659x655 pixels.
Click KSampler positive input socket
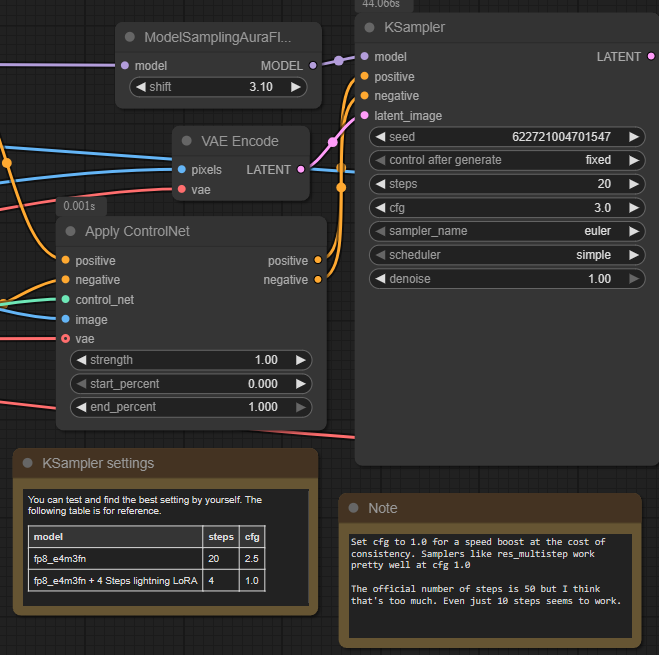coord(365,76)
